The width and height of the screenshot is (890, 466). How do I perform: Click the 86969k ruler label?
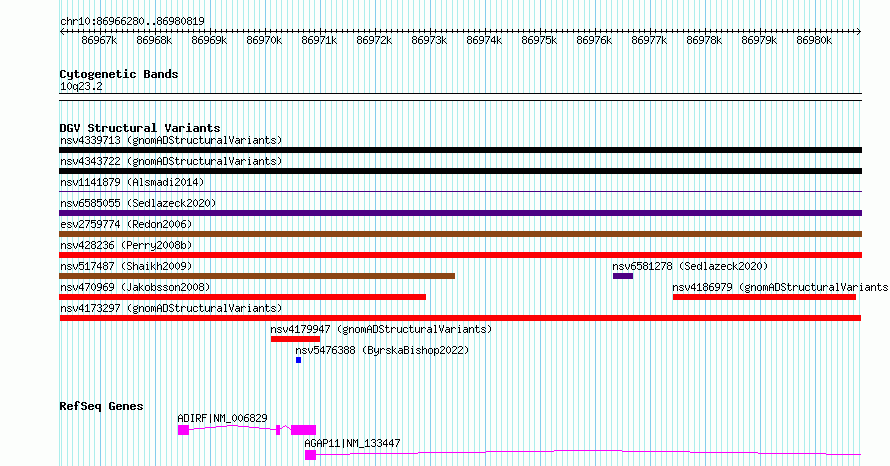coord(209,40)
